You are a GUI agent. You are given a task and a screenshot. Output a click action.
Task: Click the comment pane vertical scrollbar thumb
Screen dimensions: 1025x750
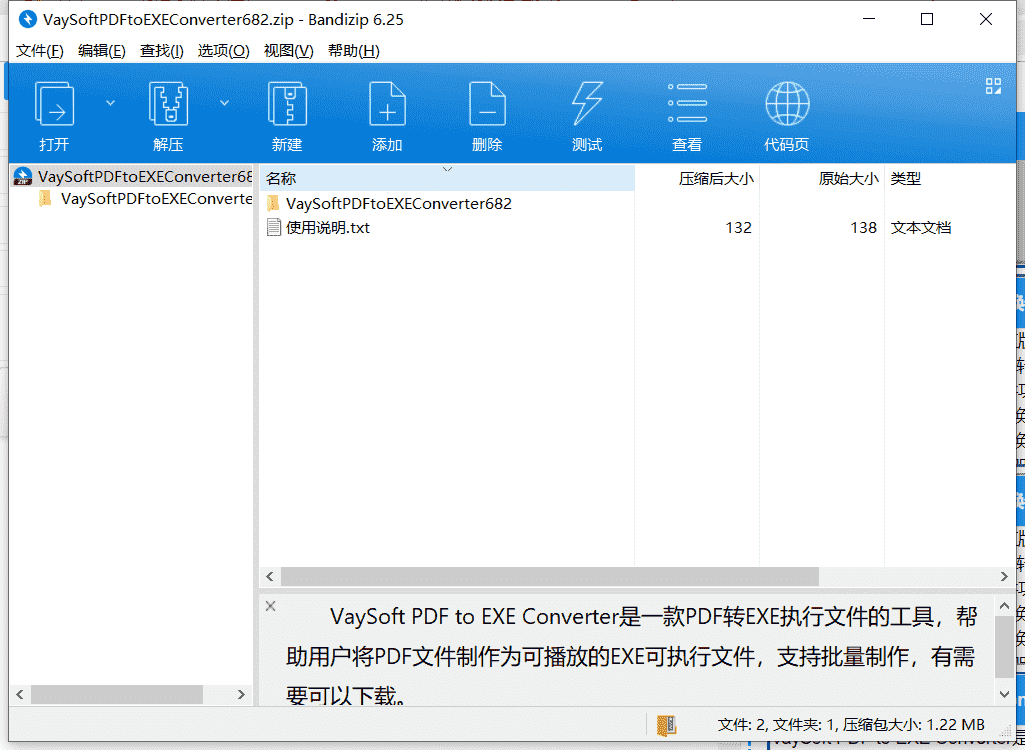[1005, 647]
